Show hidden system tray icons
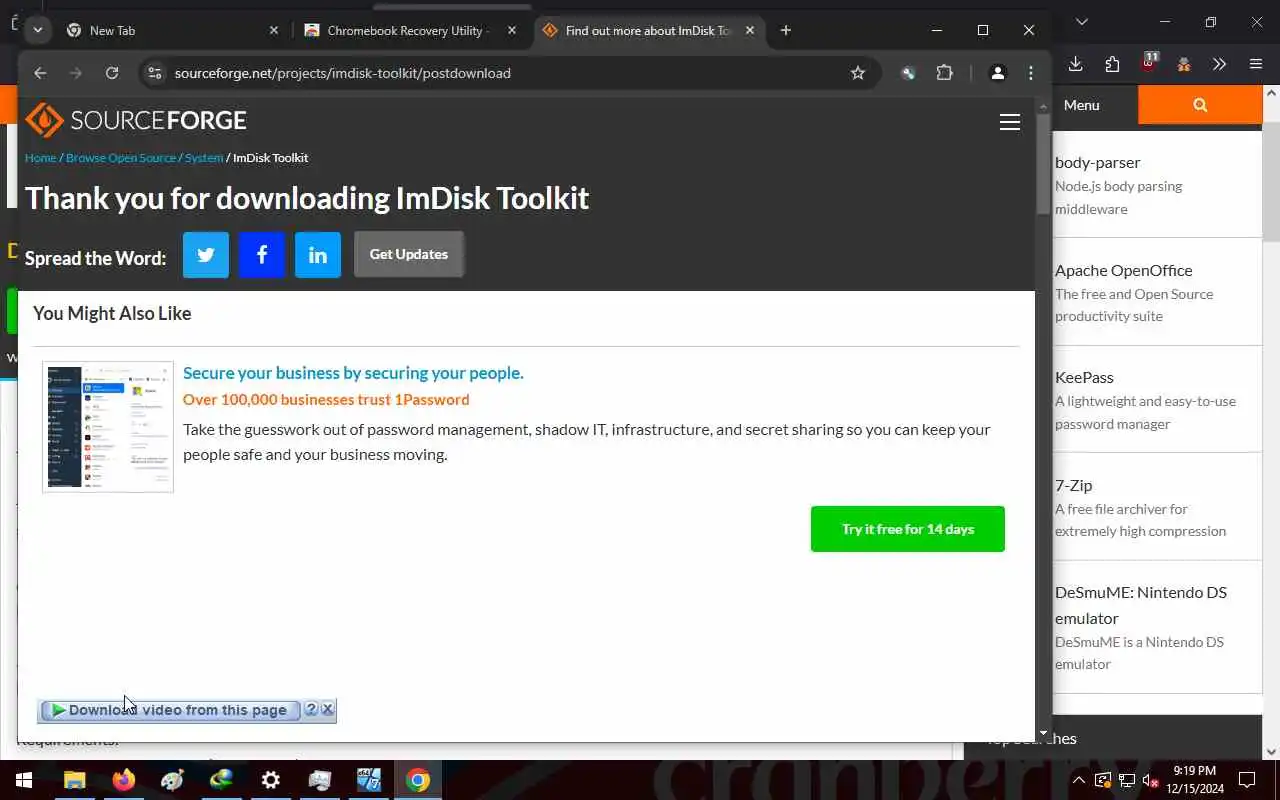Screen dimensions: 1280x800 (x=1079, y=780)
